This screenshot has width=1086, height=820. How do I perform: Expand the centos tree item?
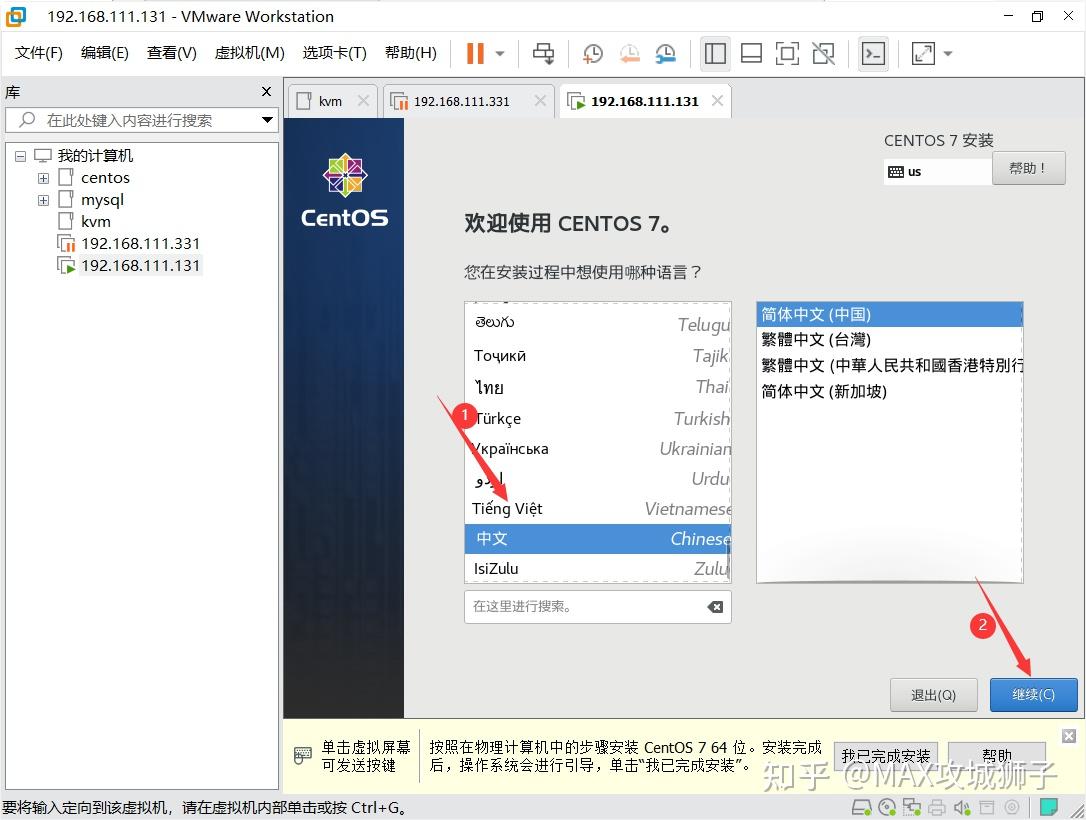tap(42, 177)
